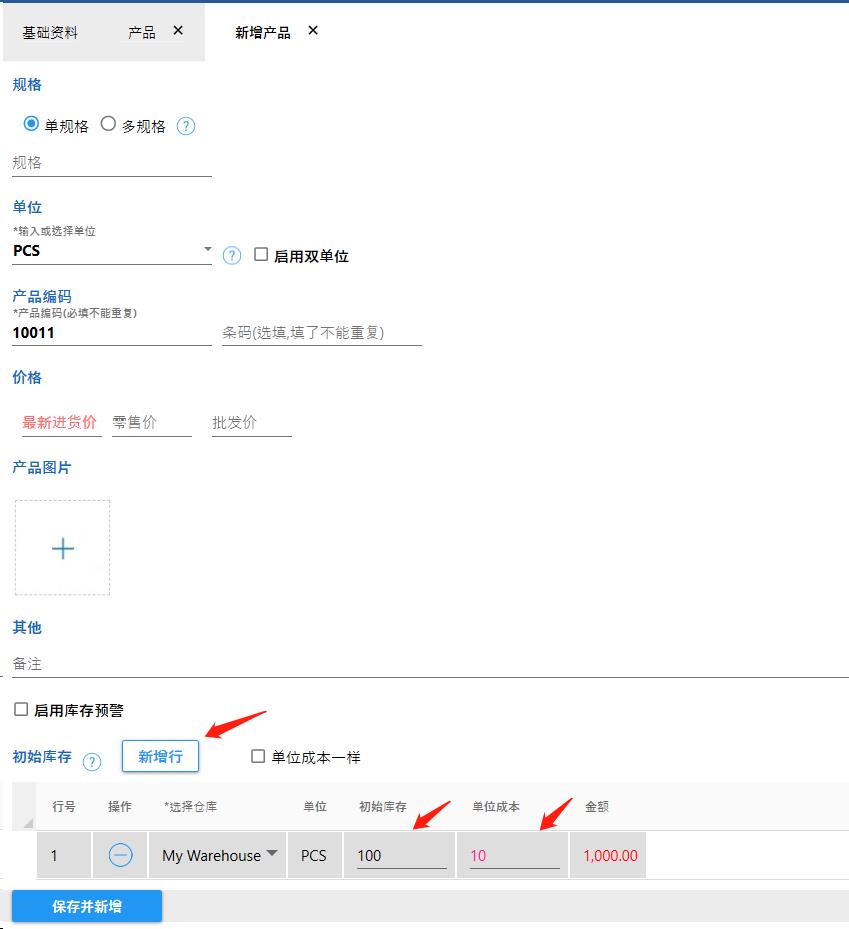Click the 新增行 button
The height and width of the screenshot is (929, 849).
click(x=160, y=757)
